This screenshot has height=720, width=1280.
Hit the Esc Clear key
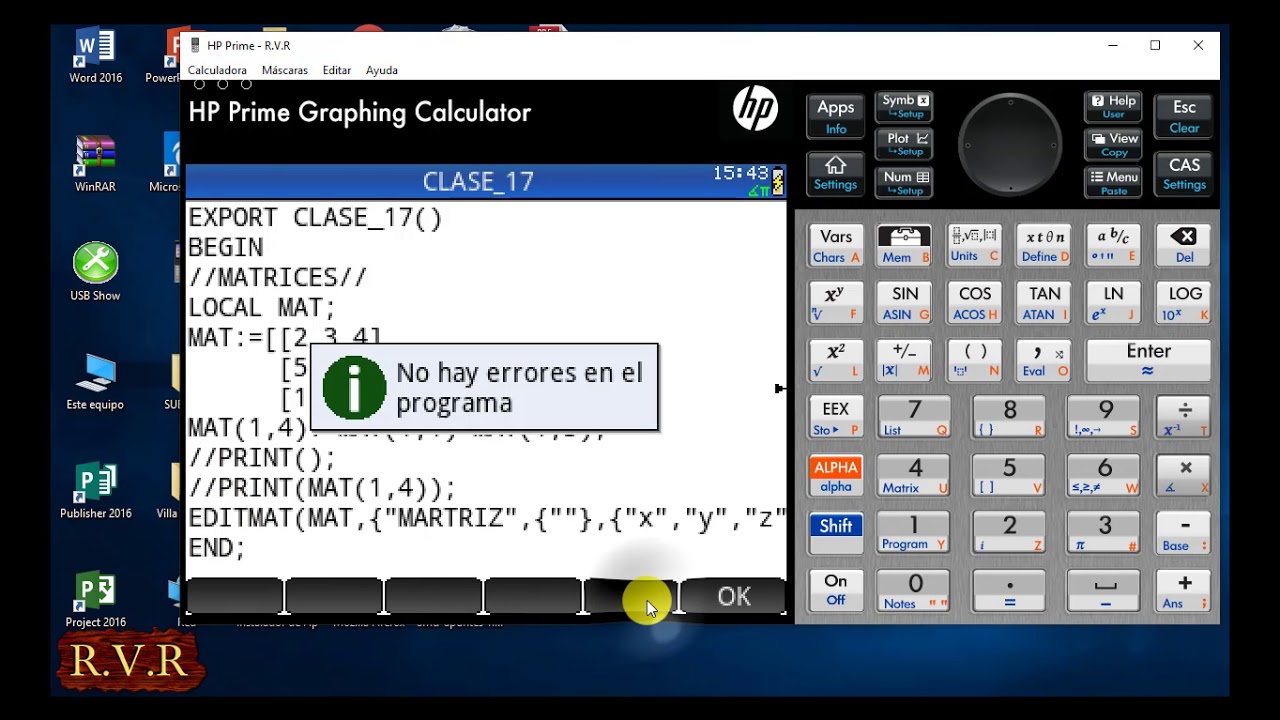1184,116
